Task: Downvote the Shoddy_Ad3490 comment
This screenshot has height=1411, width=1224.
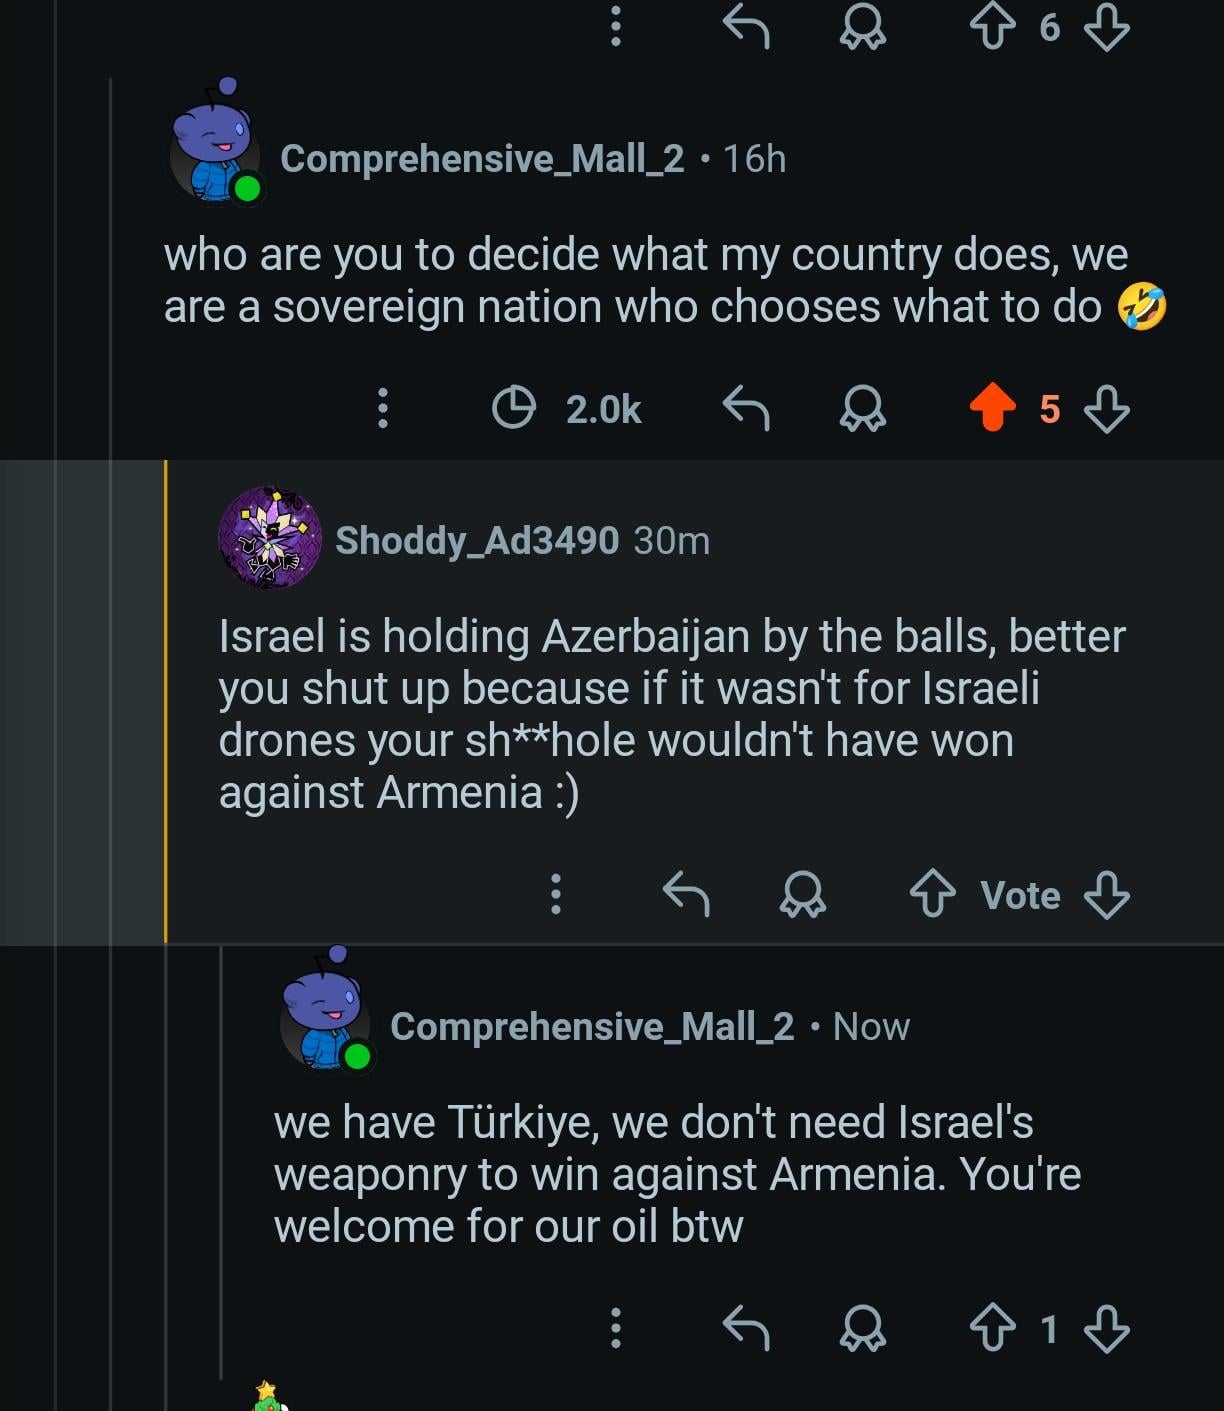Action: coord(1107,894)
